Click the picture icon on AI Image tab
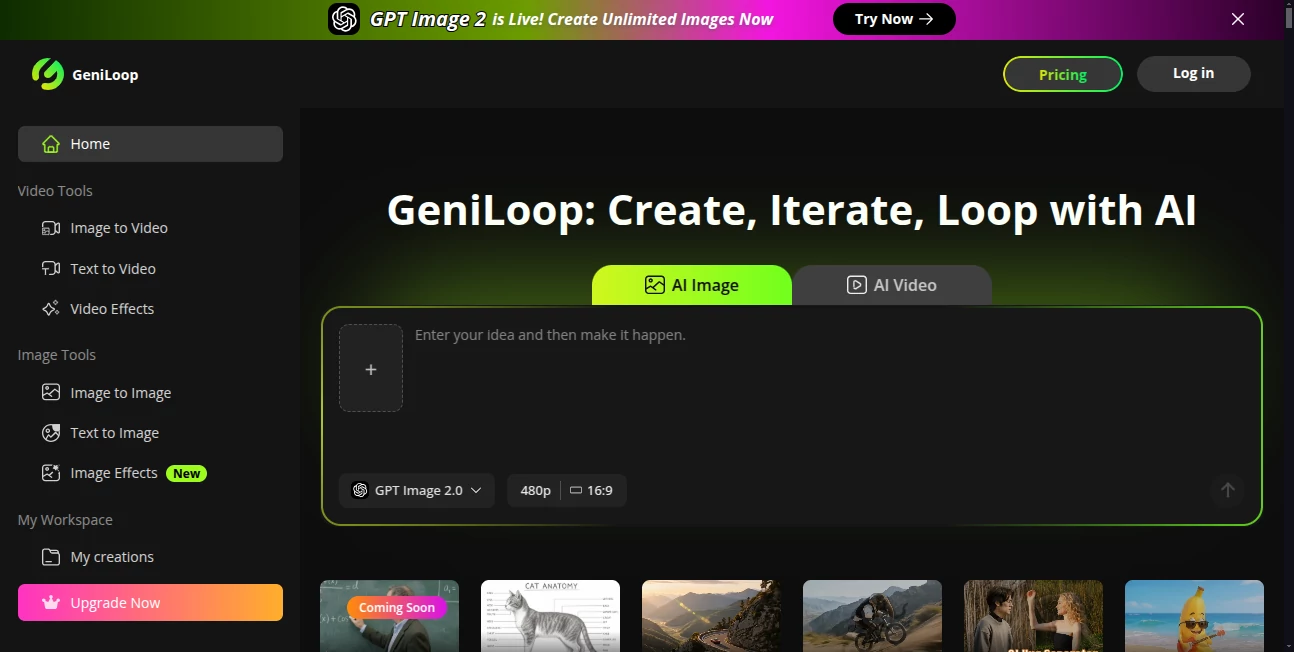 (655, 285)
